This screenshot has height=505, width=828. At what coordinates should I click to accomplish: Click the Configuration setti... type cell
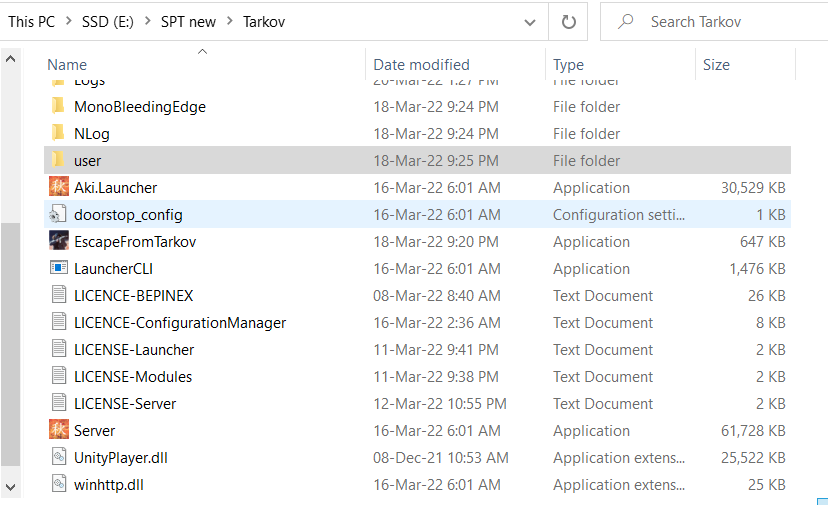coord(619,214)
